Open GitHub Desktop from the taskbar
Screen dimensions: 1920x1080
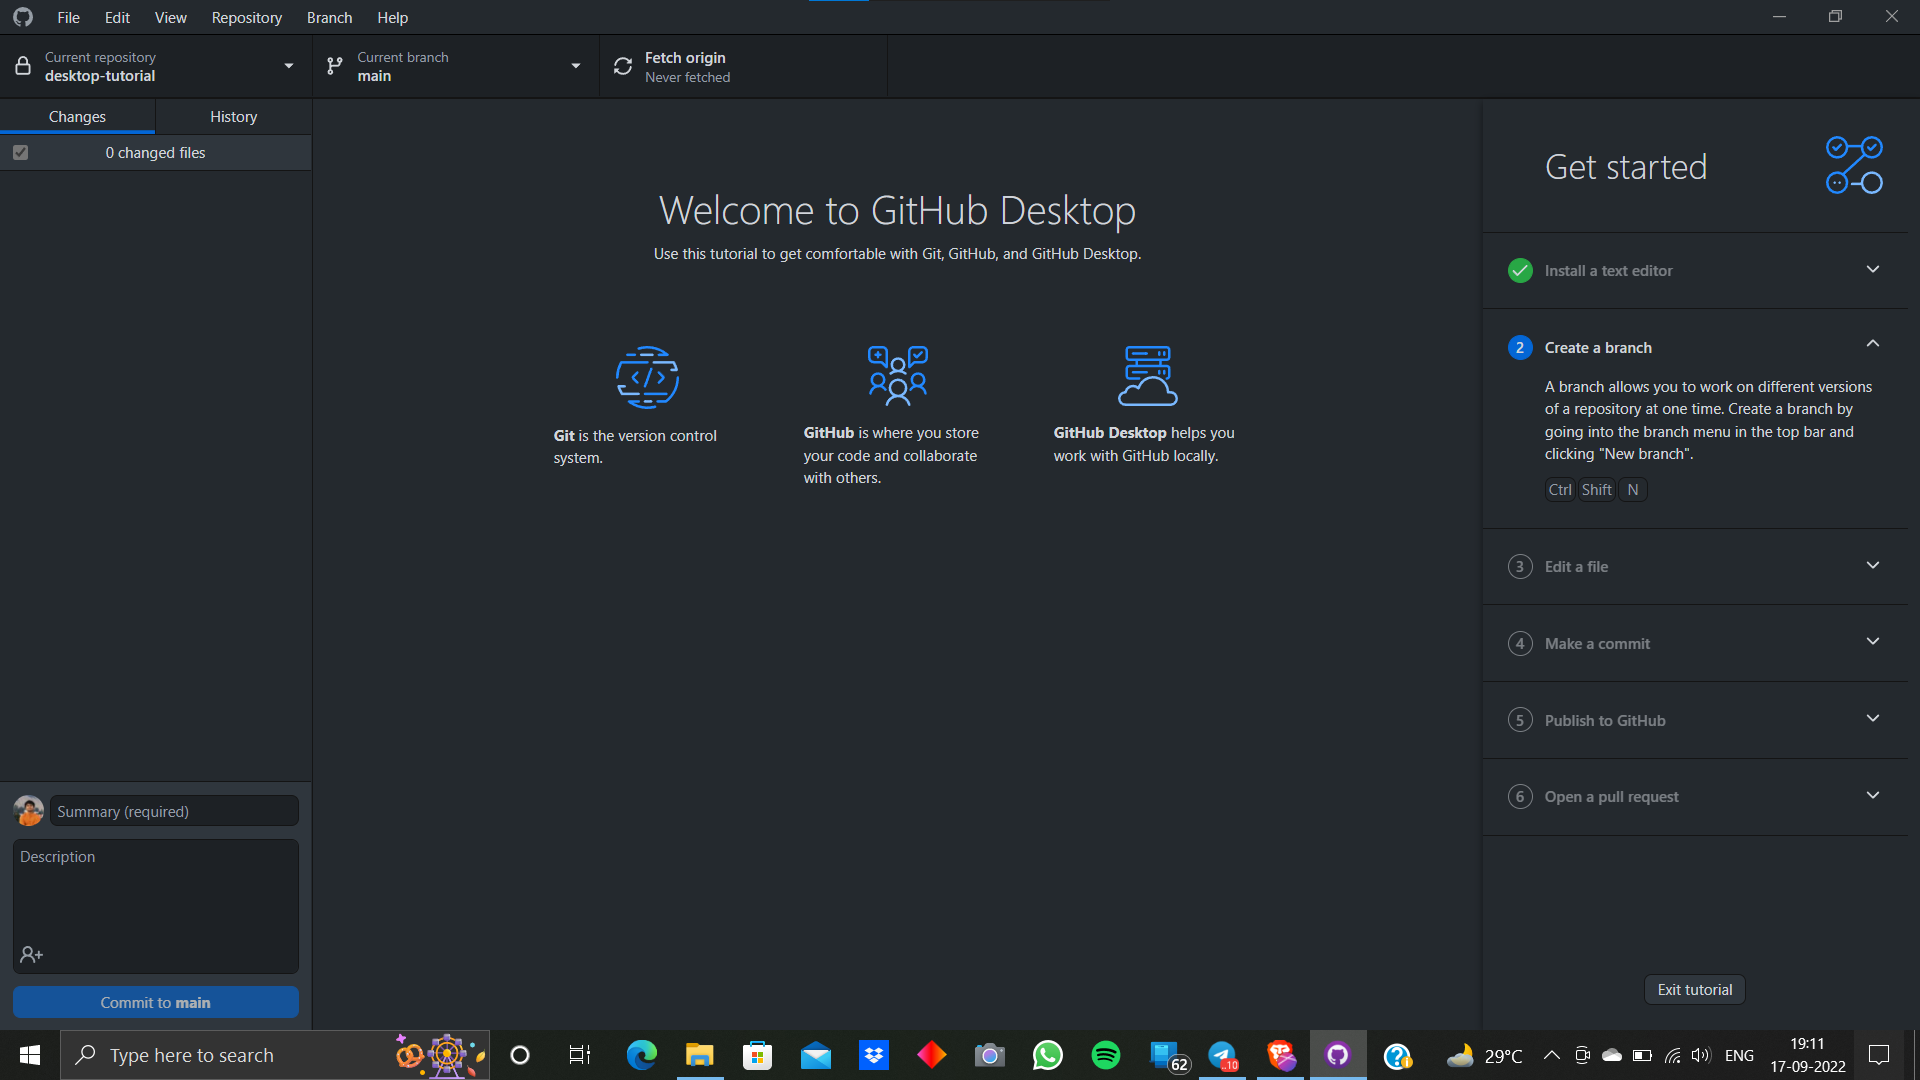coord(1338,1054)
